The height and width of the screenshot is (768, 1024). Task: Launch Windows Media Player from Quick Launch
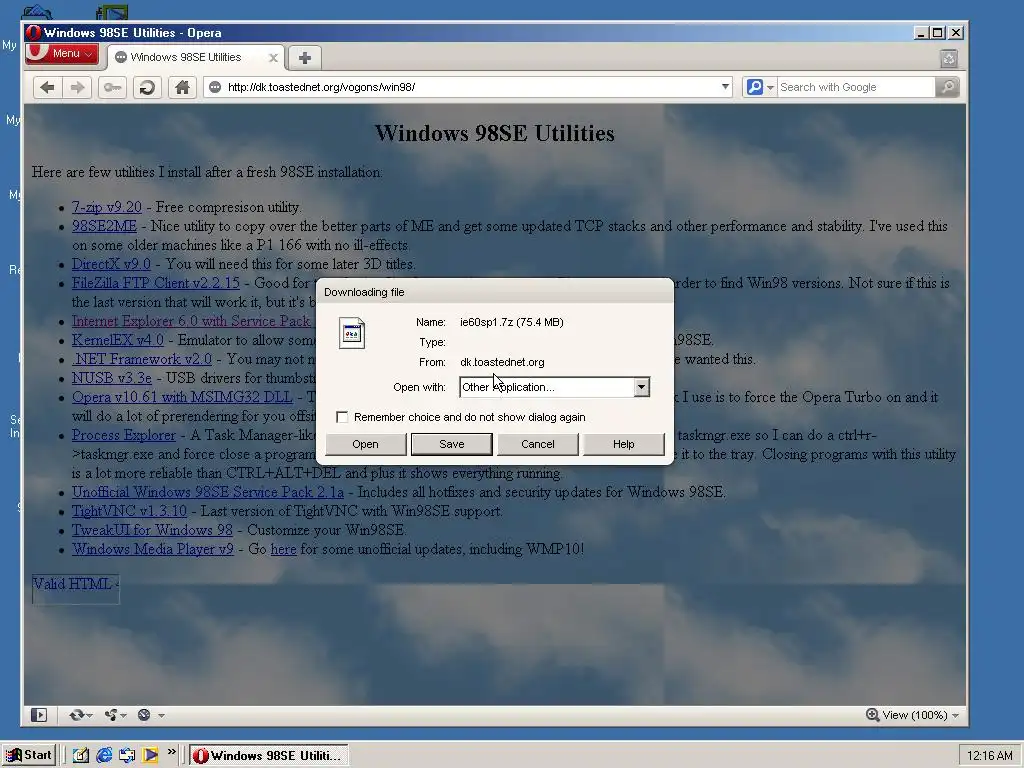pyautogui.click(x=150, y=755)
